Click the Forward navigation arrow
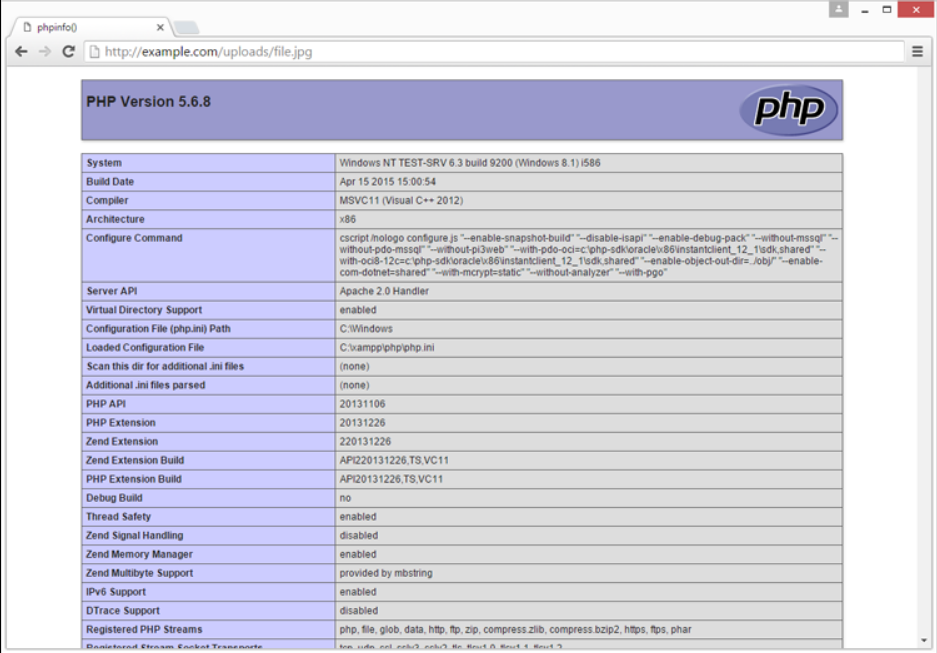 click(45, 51)
